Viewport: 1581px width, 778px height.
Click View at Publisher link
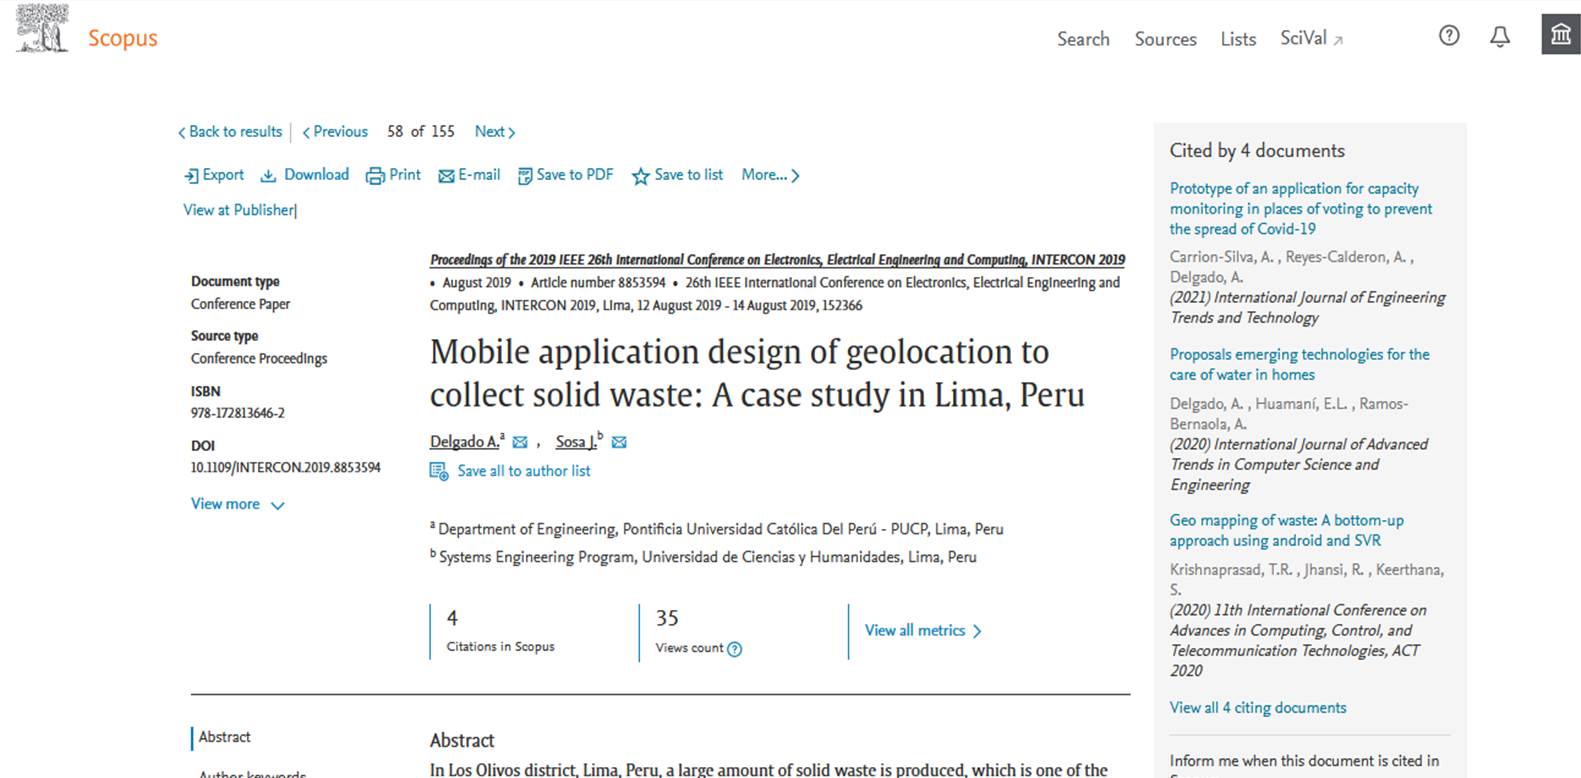239,210
